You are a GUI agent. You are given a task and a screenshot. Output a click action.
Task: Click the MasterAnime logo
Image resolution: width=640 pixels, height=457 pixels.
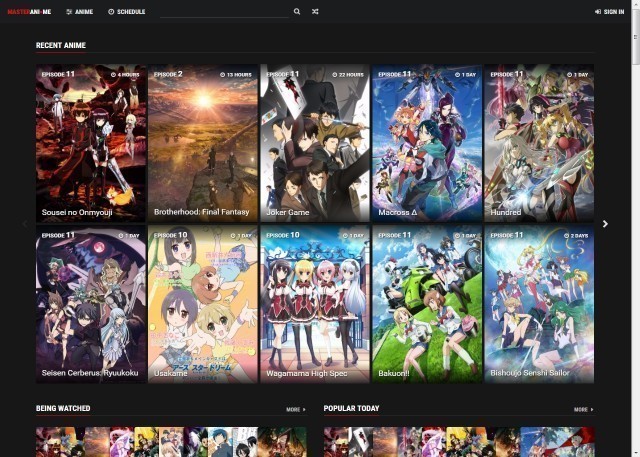(29, 12)
